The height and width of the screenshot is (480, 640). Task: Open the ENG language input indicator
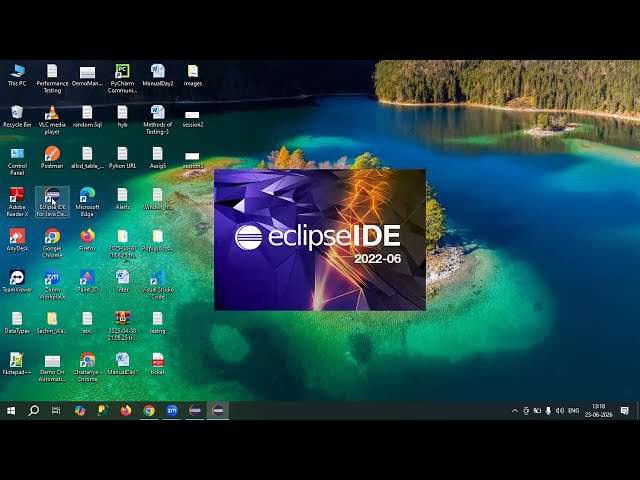573,411
